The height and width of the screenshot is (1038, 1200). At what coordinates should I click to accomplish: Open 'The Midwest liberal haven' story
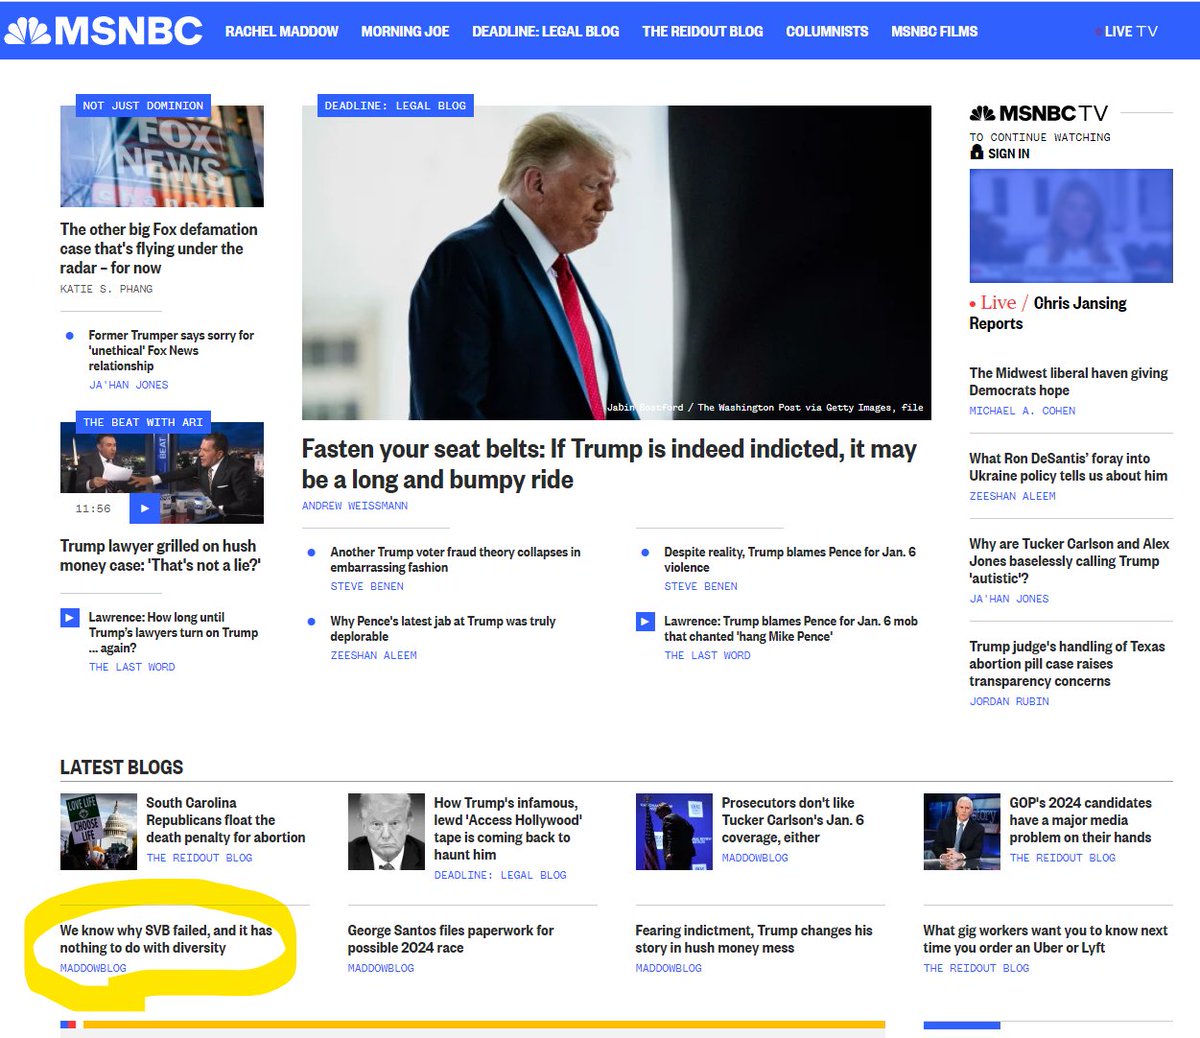tap(1068, 381)
